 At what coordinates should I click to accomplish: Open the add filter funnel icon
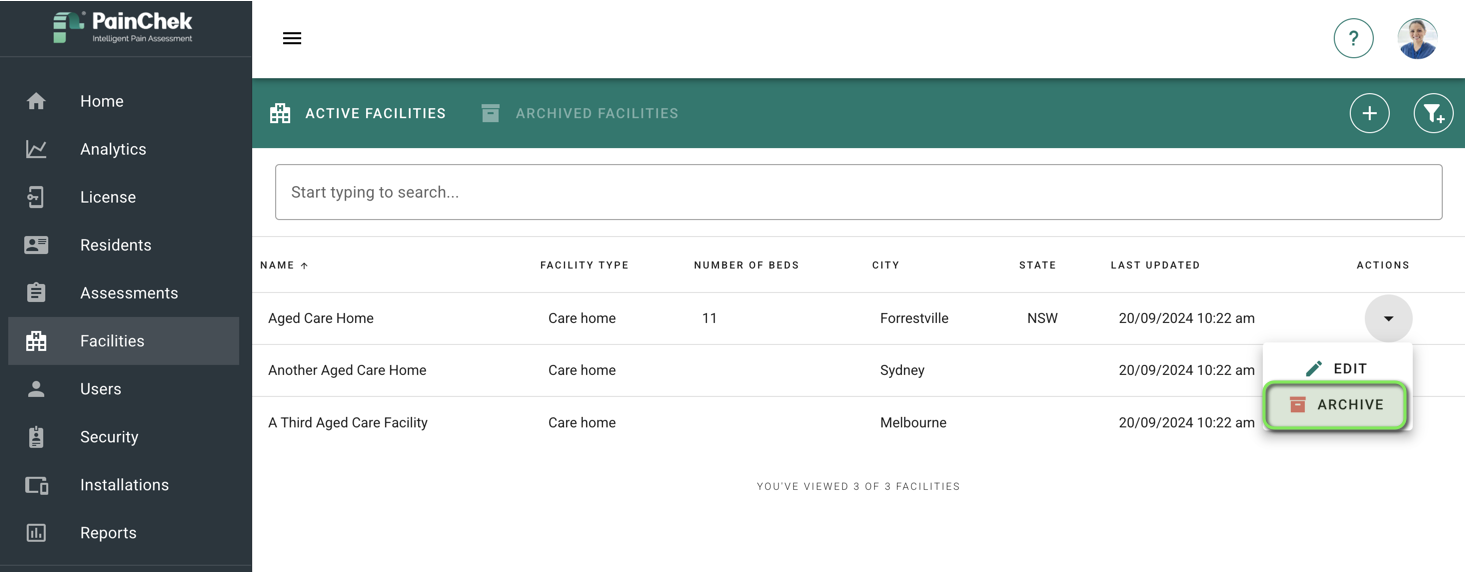click(1433, 113)
